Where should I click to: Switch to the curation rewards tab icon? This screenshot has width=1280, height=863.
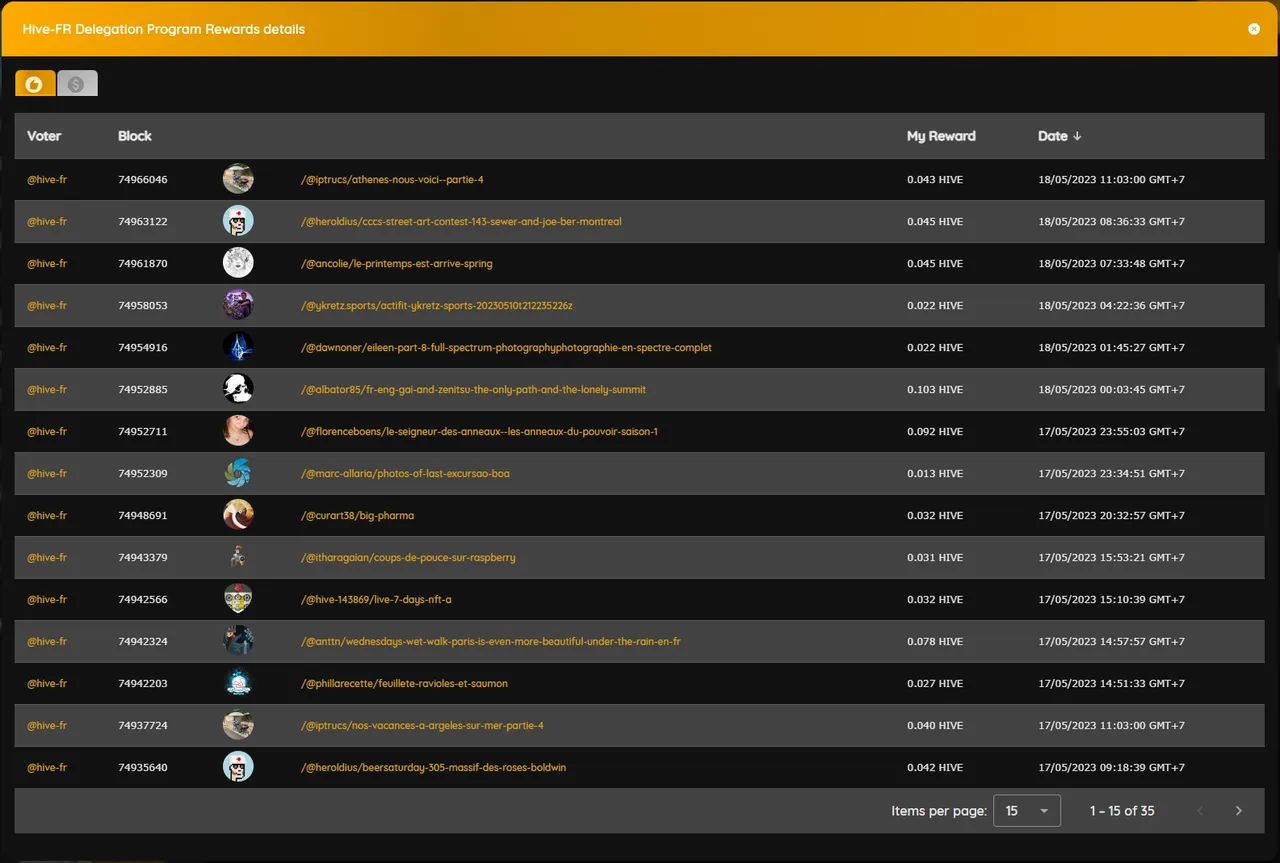click(35, 84)
